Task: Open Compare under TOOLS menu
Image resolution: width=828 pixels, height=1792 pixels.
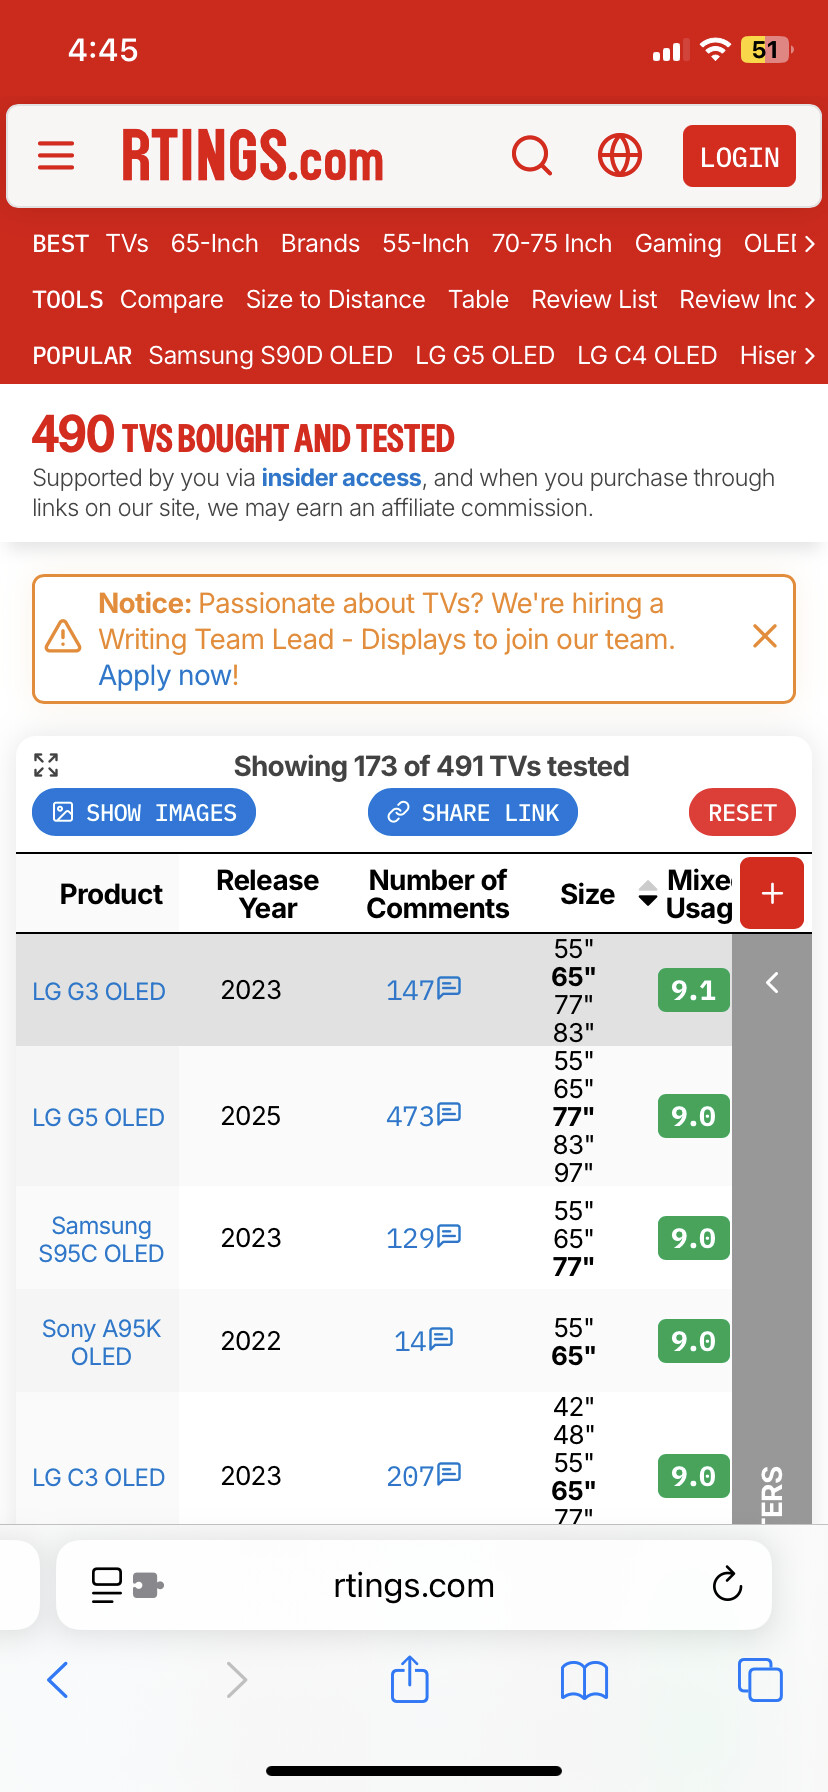Action: click(171, 300)
